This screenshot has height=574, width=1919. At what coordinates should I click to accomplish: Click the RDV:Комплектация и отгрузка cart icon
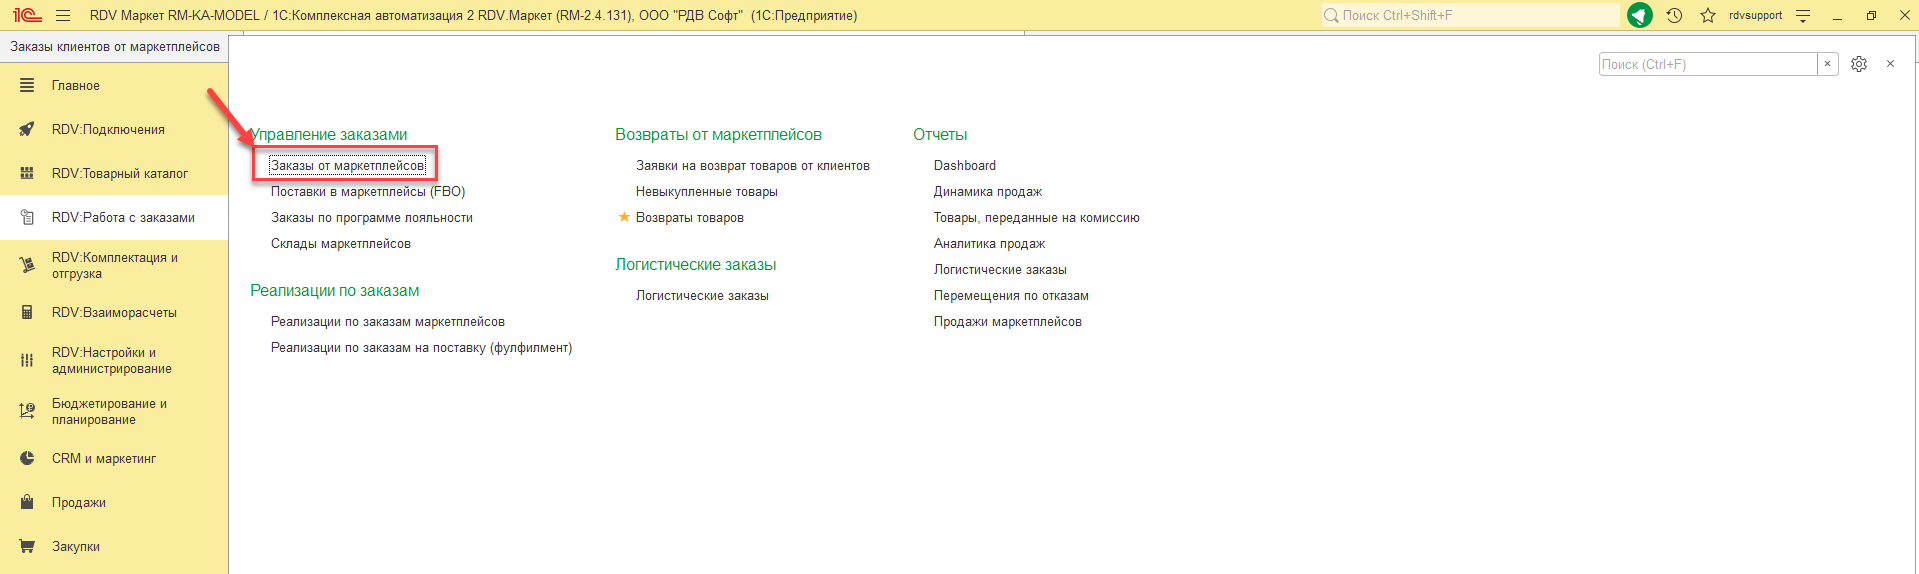coord(27,266)
